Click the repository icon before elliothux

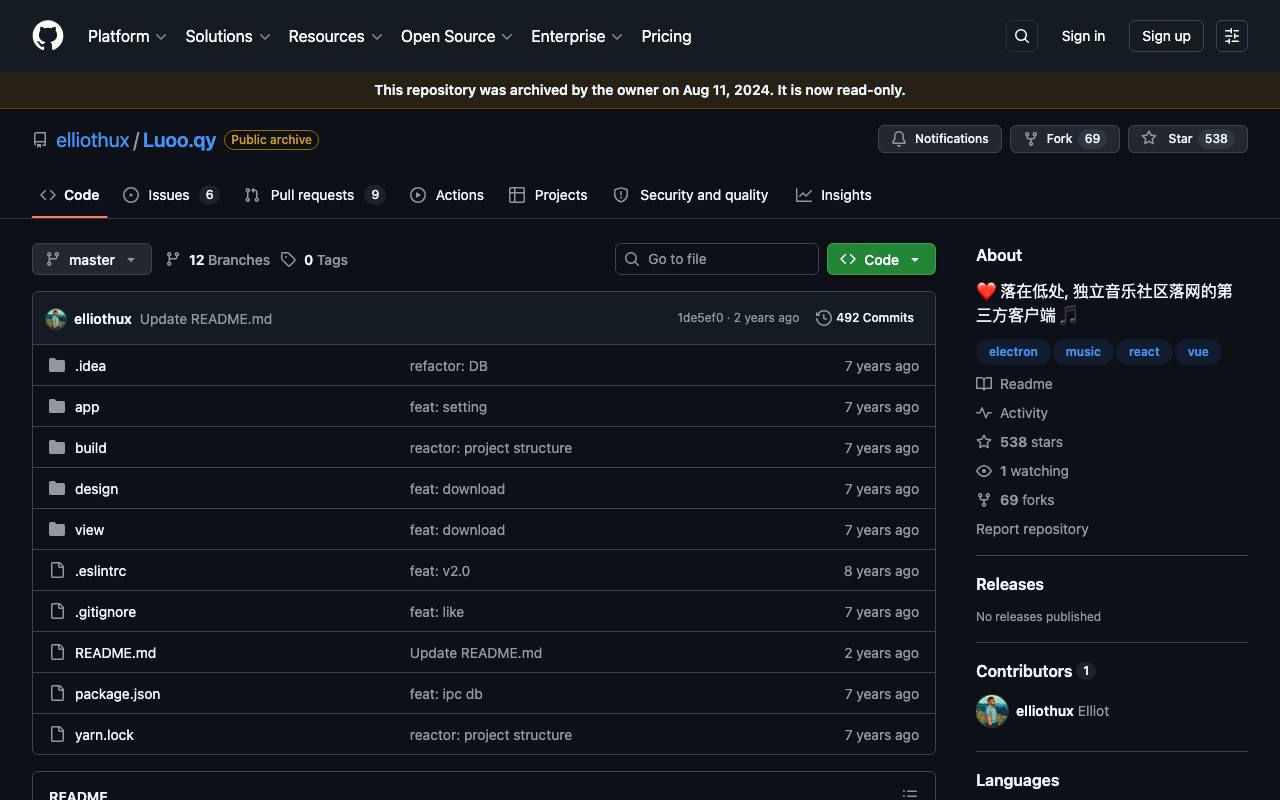[40, 140]
